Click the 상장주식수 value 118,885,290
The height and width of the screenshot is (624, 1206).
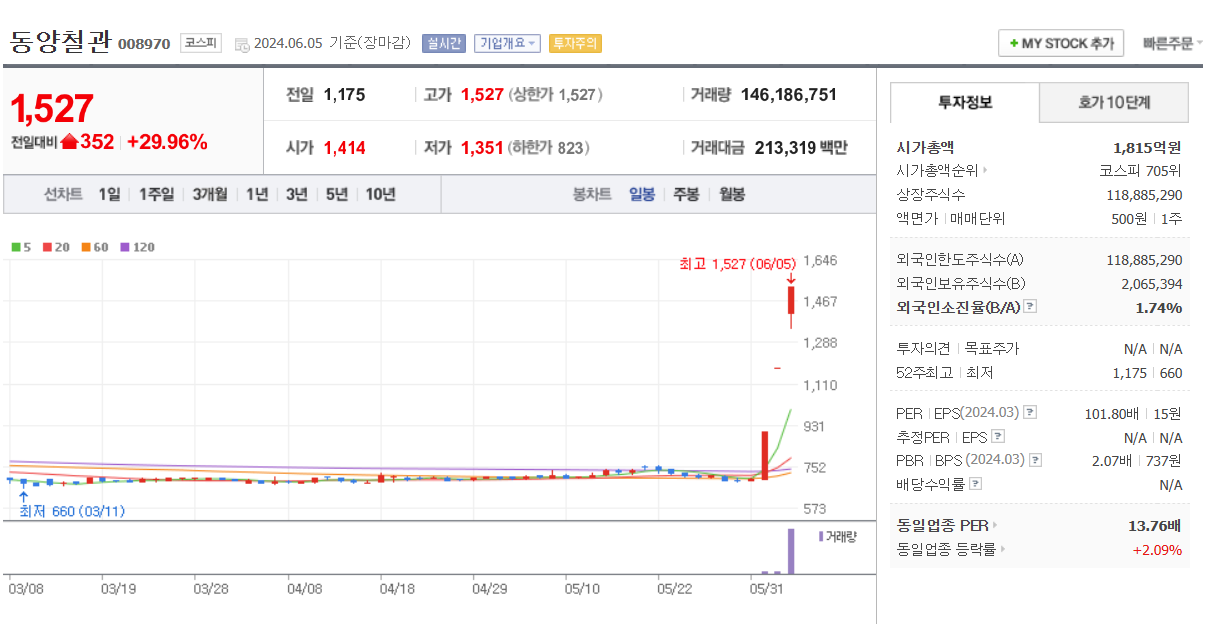1144,194
